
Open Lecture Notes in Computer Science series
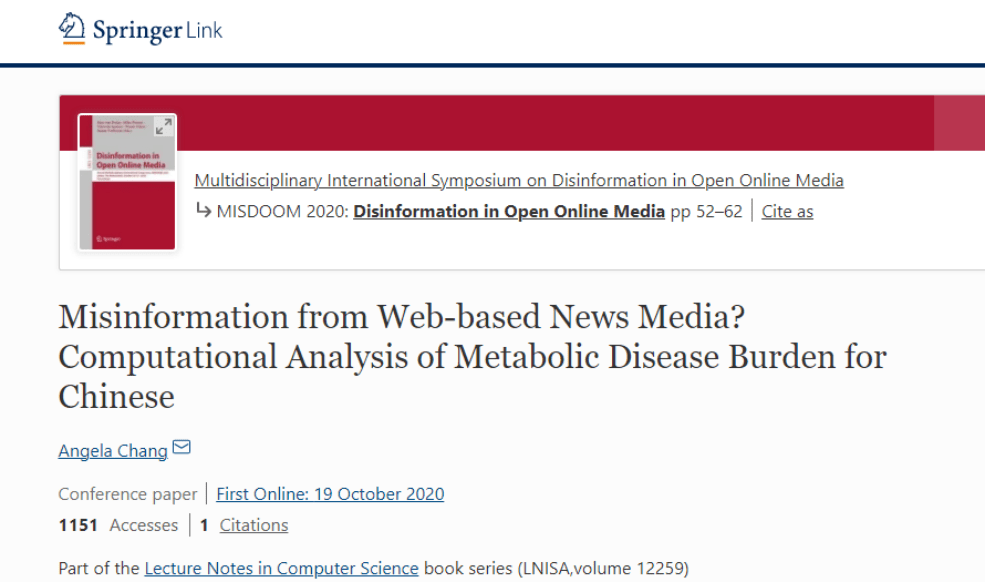coord(281,568)
